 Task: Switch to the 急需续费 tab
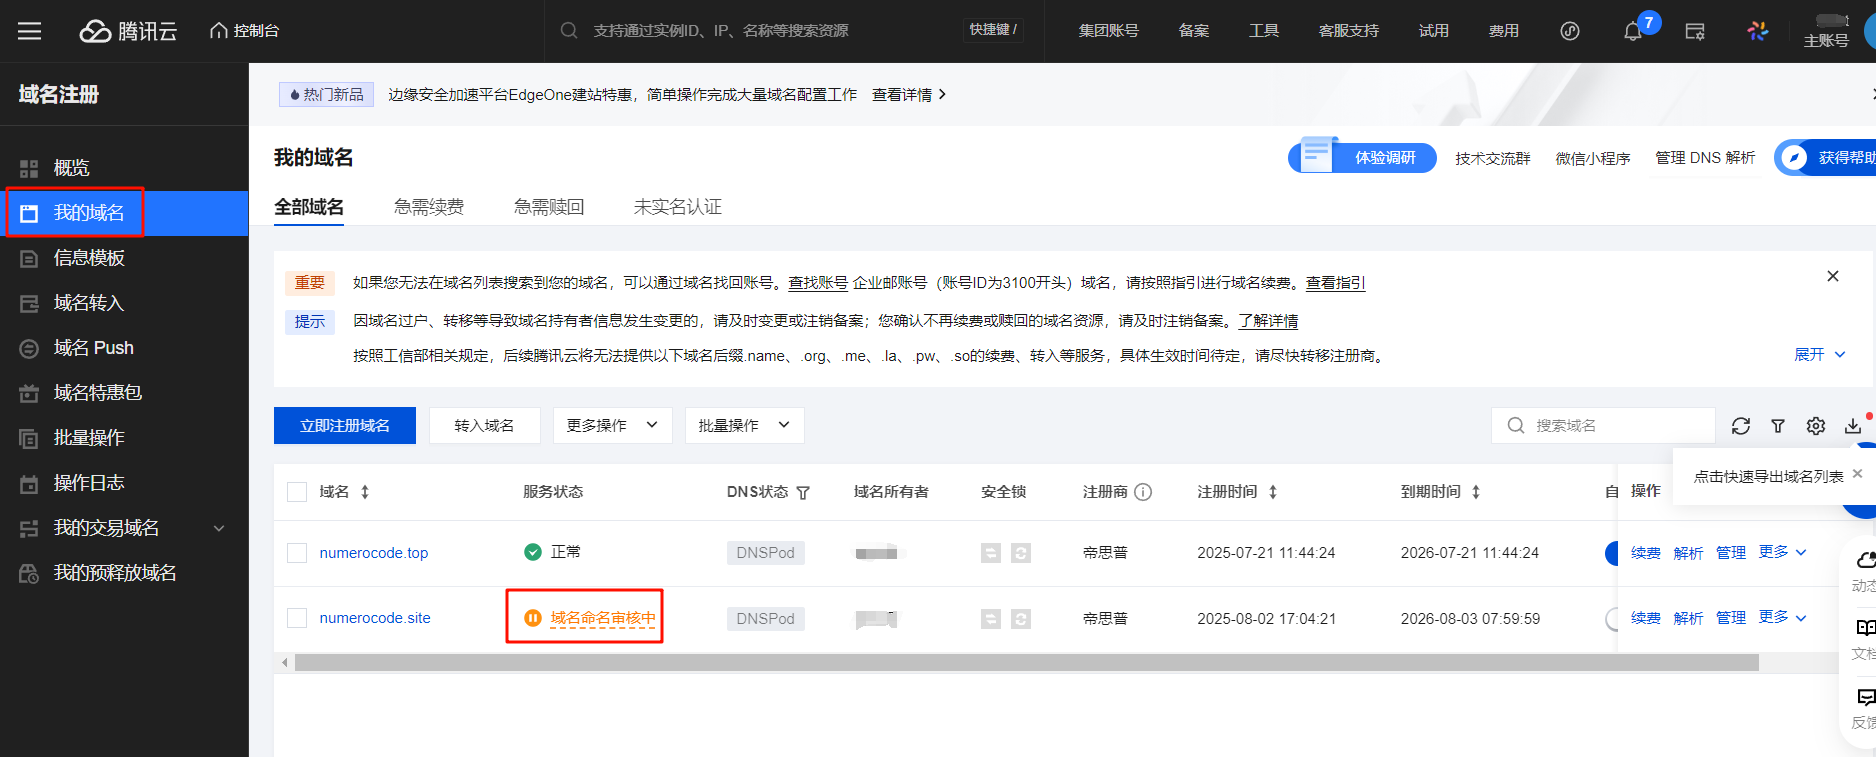(x=429, y=207)
